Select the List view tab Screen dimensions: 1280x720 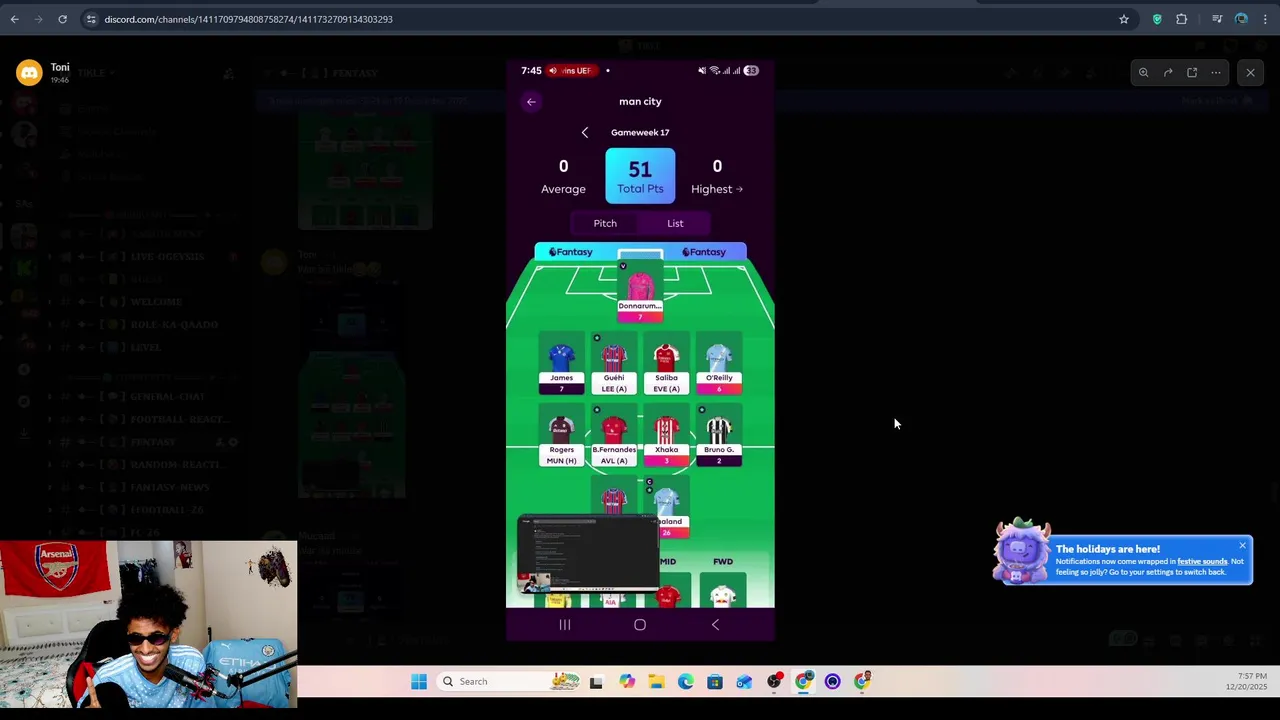[675, 223]
